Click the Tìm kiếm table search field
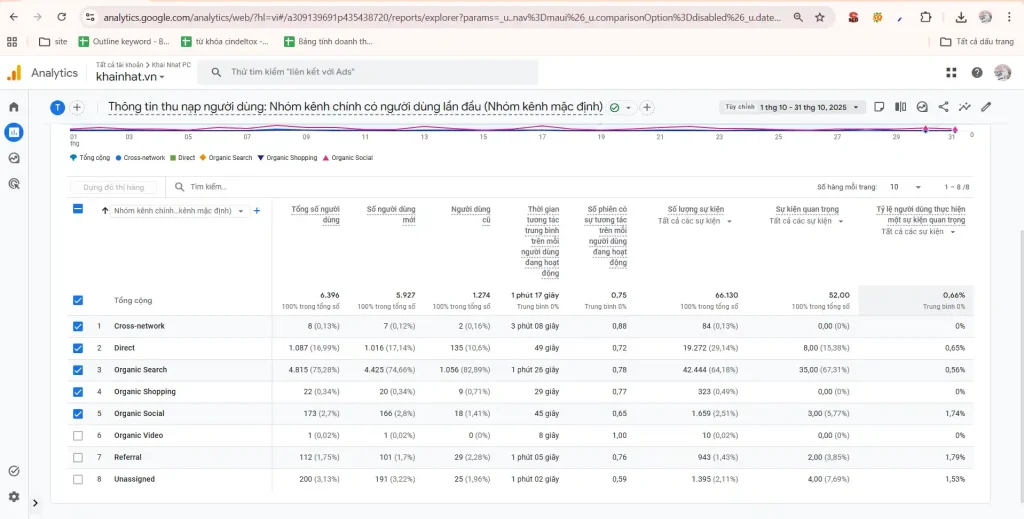Viewport: 1024px width, 519px height. click(208, 187)
